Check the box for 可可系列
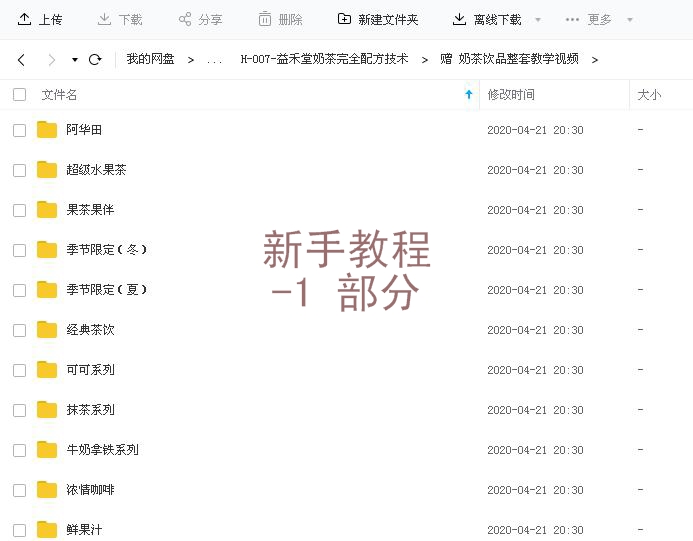 [x=19, y=370]
